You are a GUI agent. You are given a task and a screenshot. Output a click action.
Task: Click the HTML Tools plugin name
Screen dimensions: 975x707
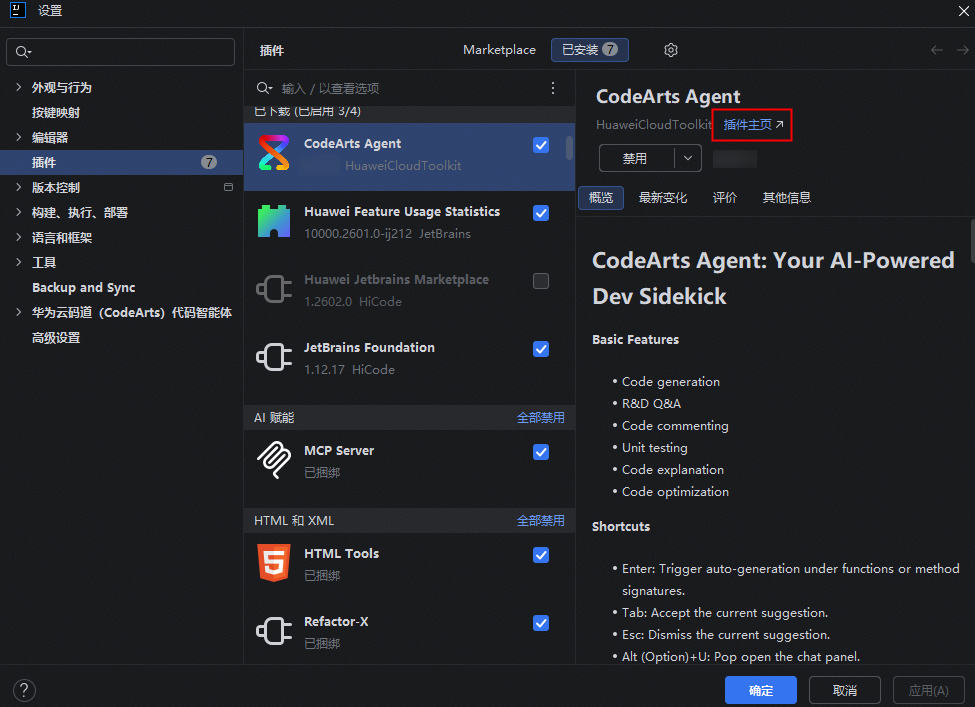click(341, 553)
